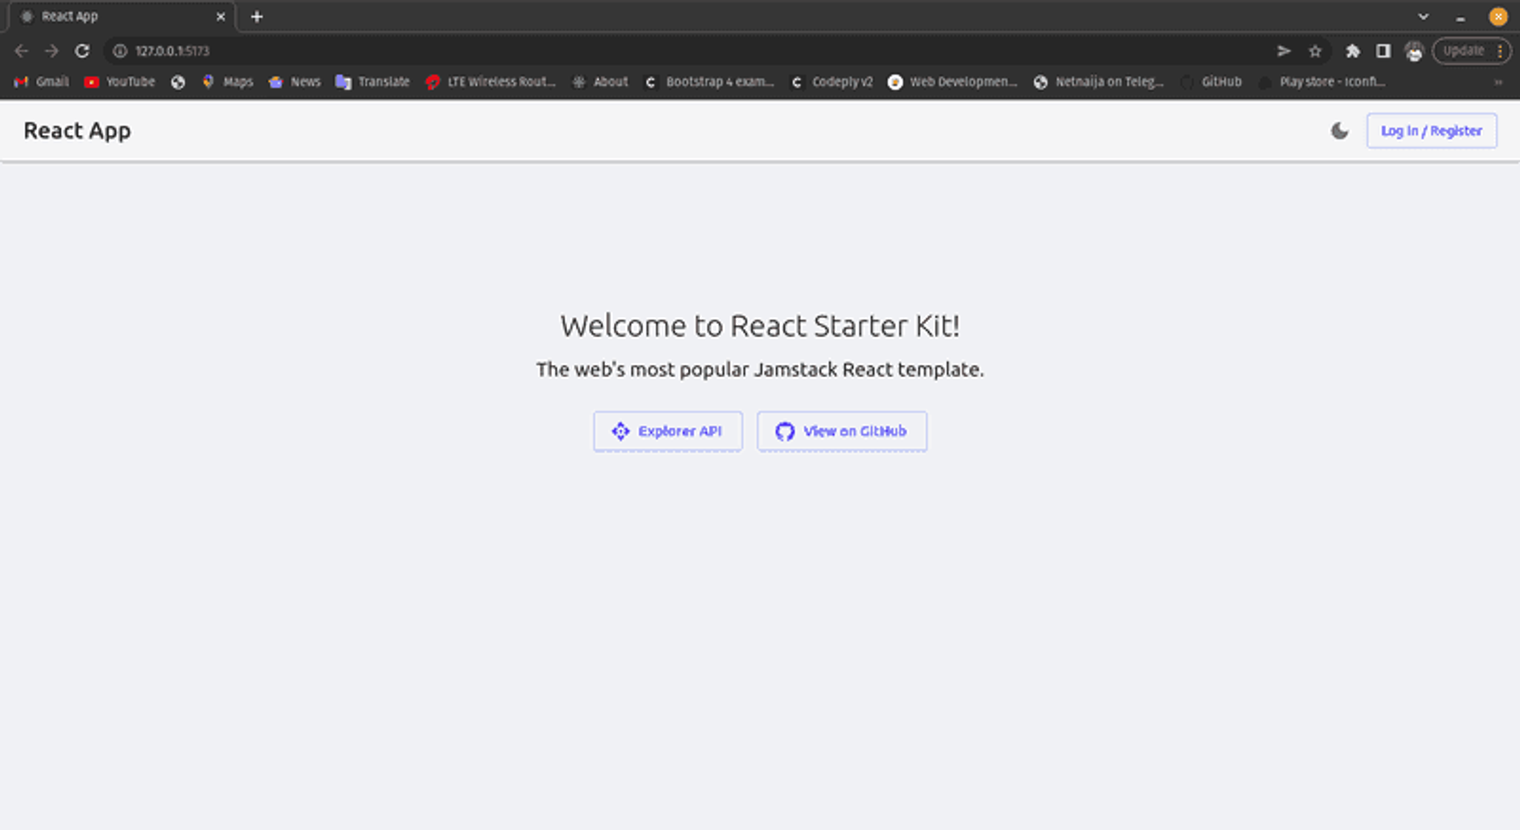Bookmark this page with the star icon
This screenshot has width=1520, height=830.
pos(1315,51)
